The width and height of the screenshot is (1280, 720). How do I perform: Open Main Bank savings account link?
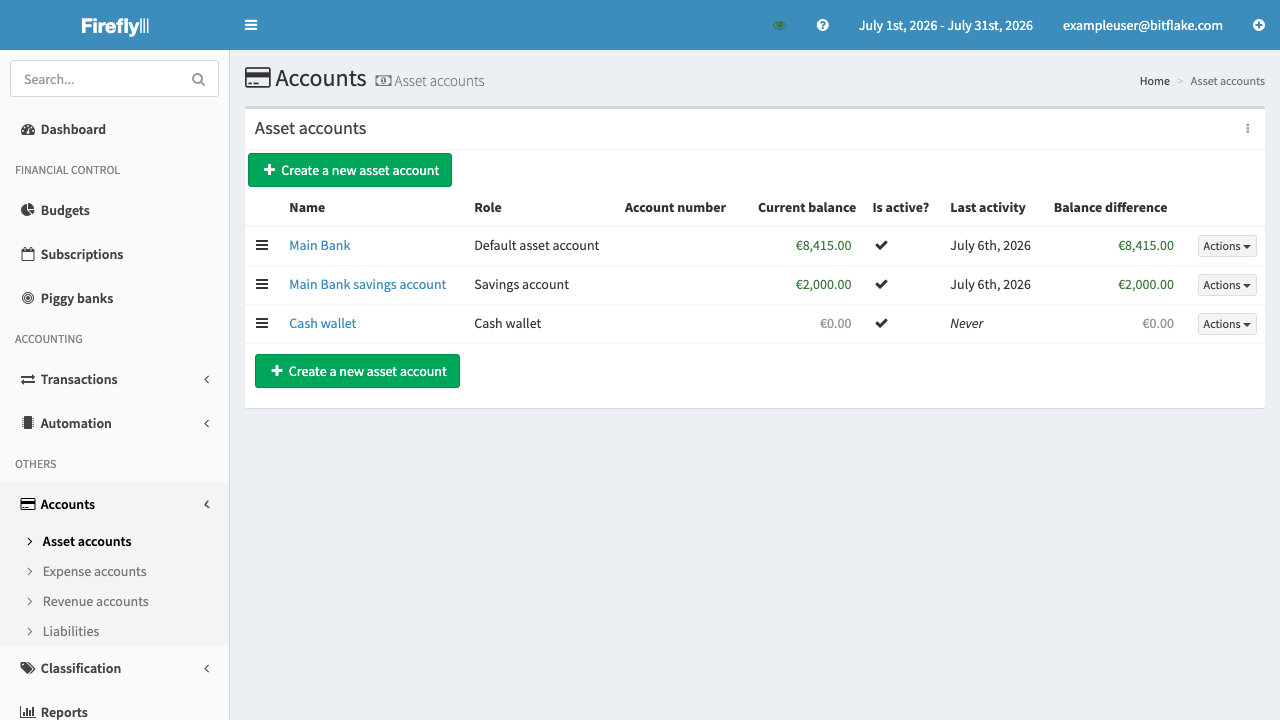pos(367,284)
